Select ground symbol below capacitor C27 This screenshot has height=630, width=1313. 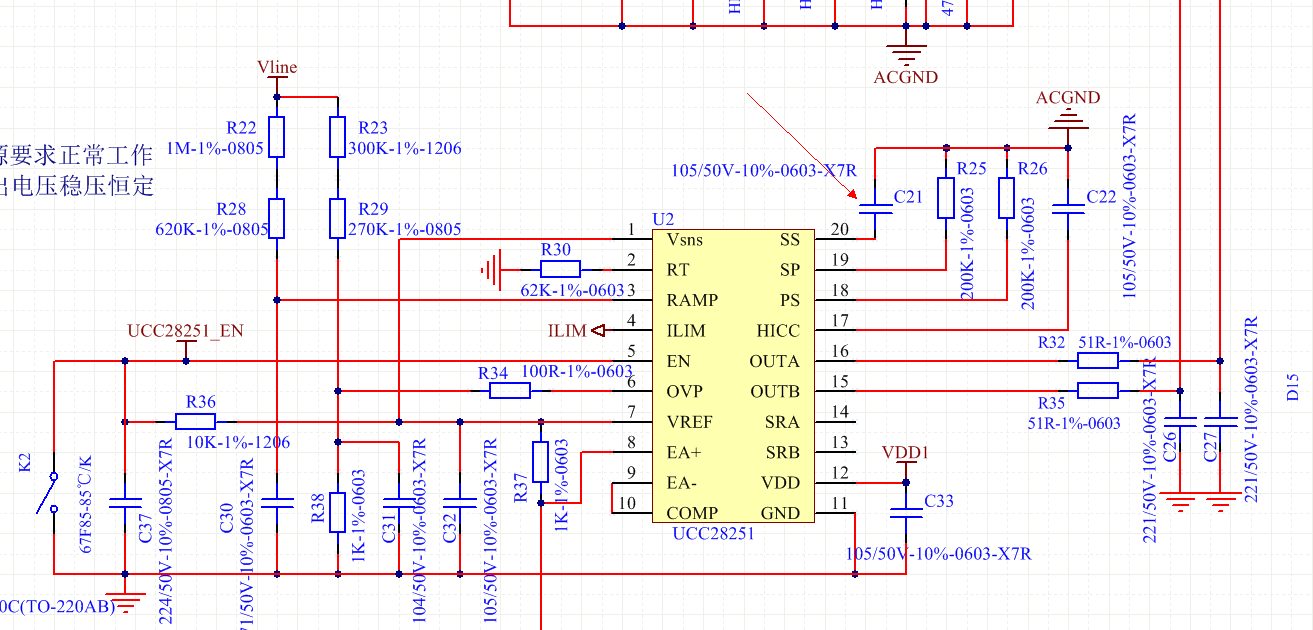[1220, 503]
